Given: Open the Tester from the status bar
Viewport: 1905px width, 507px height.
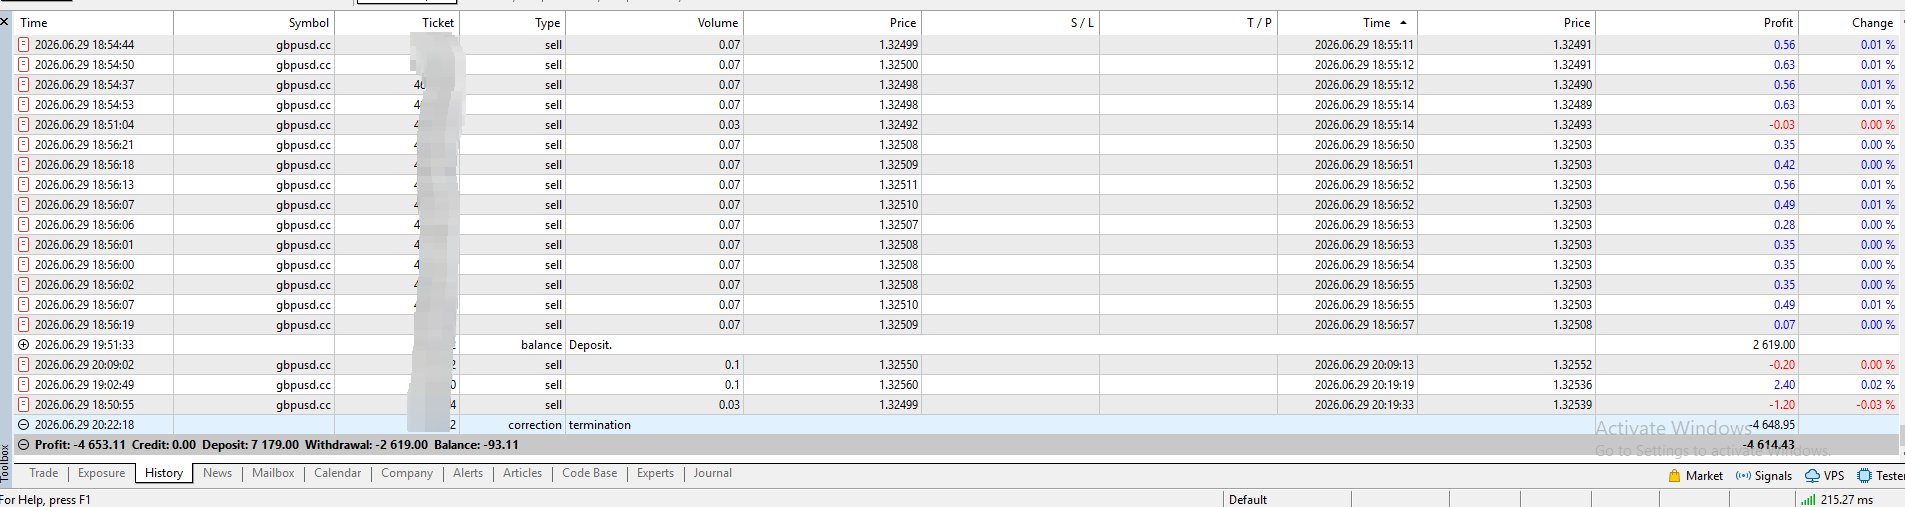Looking at the screenshot, I should [1880, 476].
